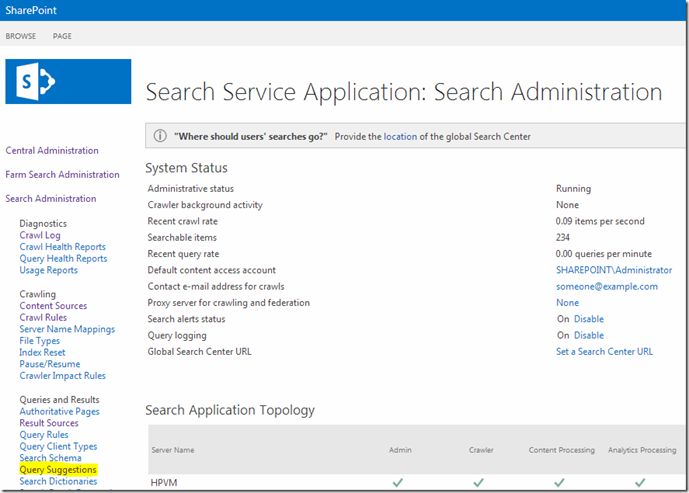Go to Central Administration
The width and height of the screenshot is (689, 493).
(x=52, y=150)
